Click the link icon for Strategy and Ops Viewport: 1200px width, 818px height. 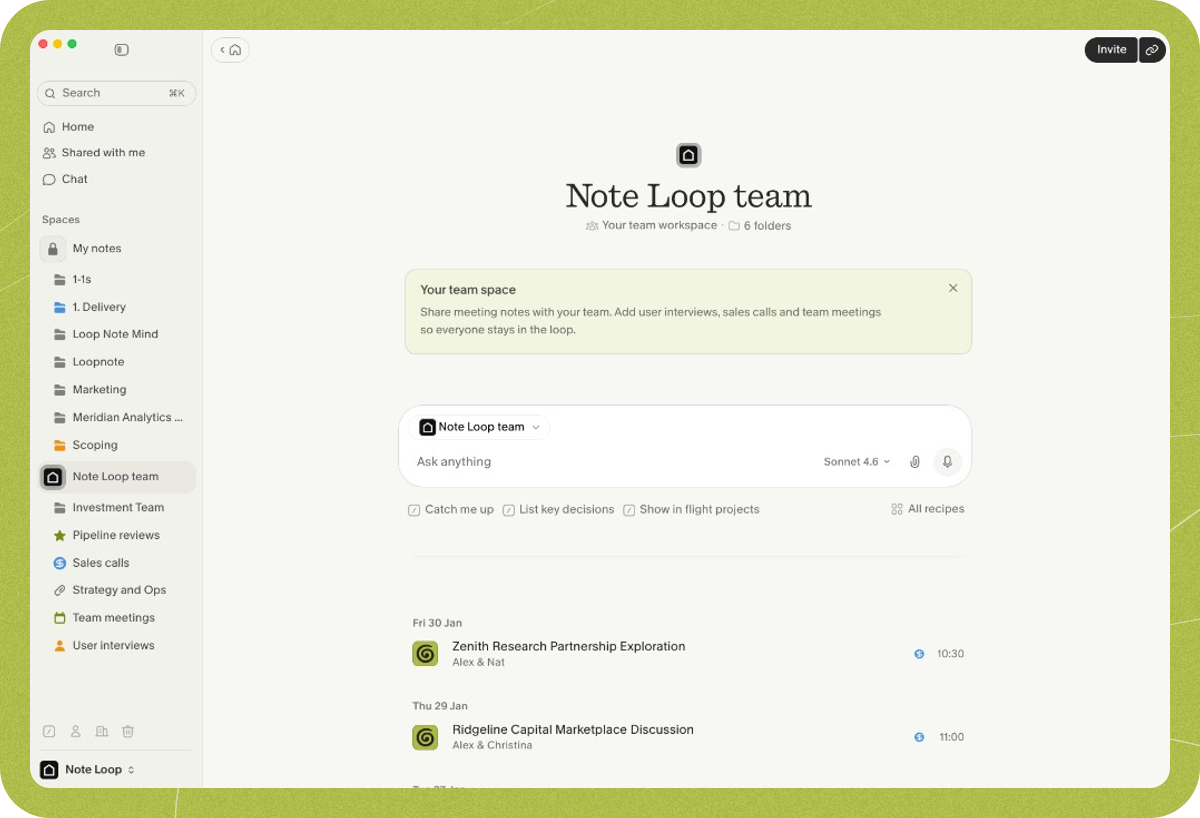(x=60, y=590)
